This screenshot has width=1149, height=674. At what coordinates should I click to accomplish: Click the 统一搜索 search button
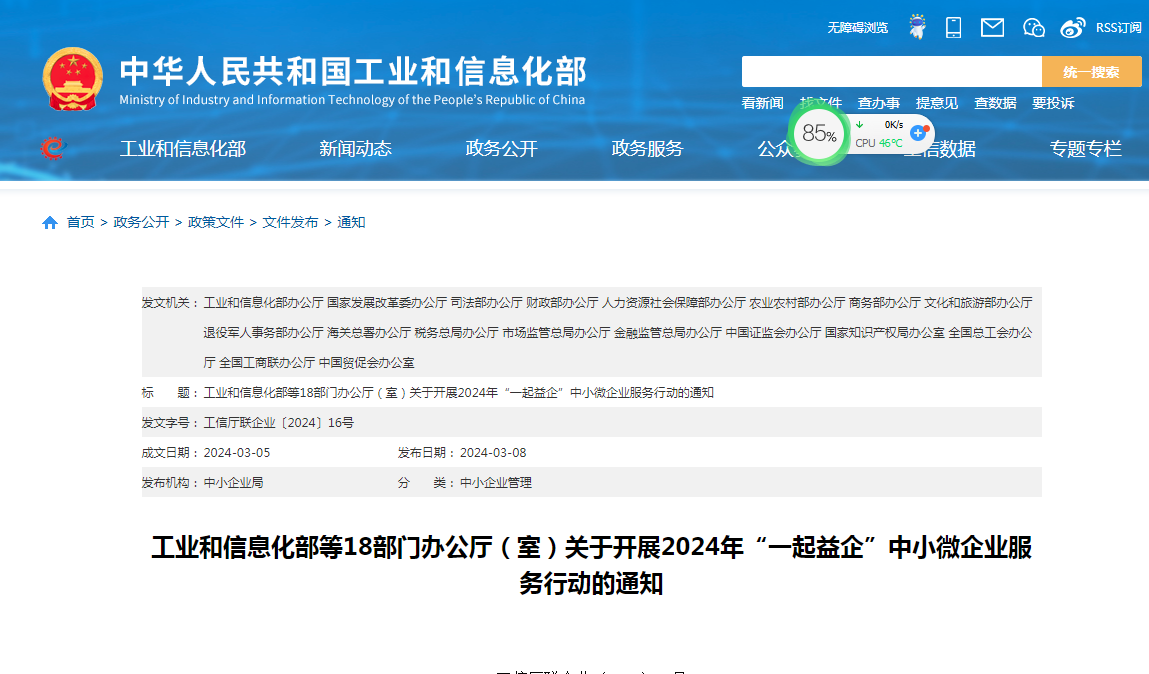tap(1091, 72)
